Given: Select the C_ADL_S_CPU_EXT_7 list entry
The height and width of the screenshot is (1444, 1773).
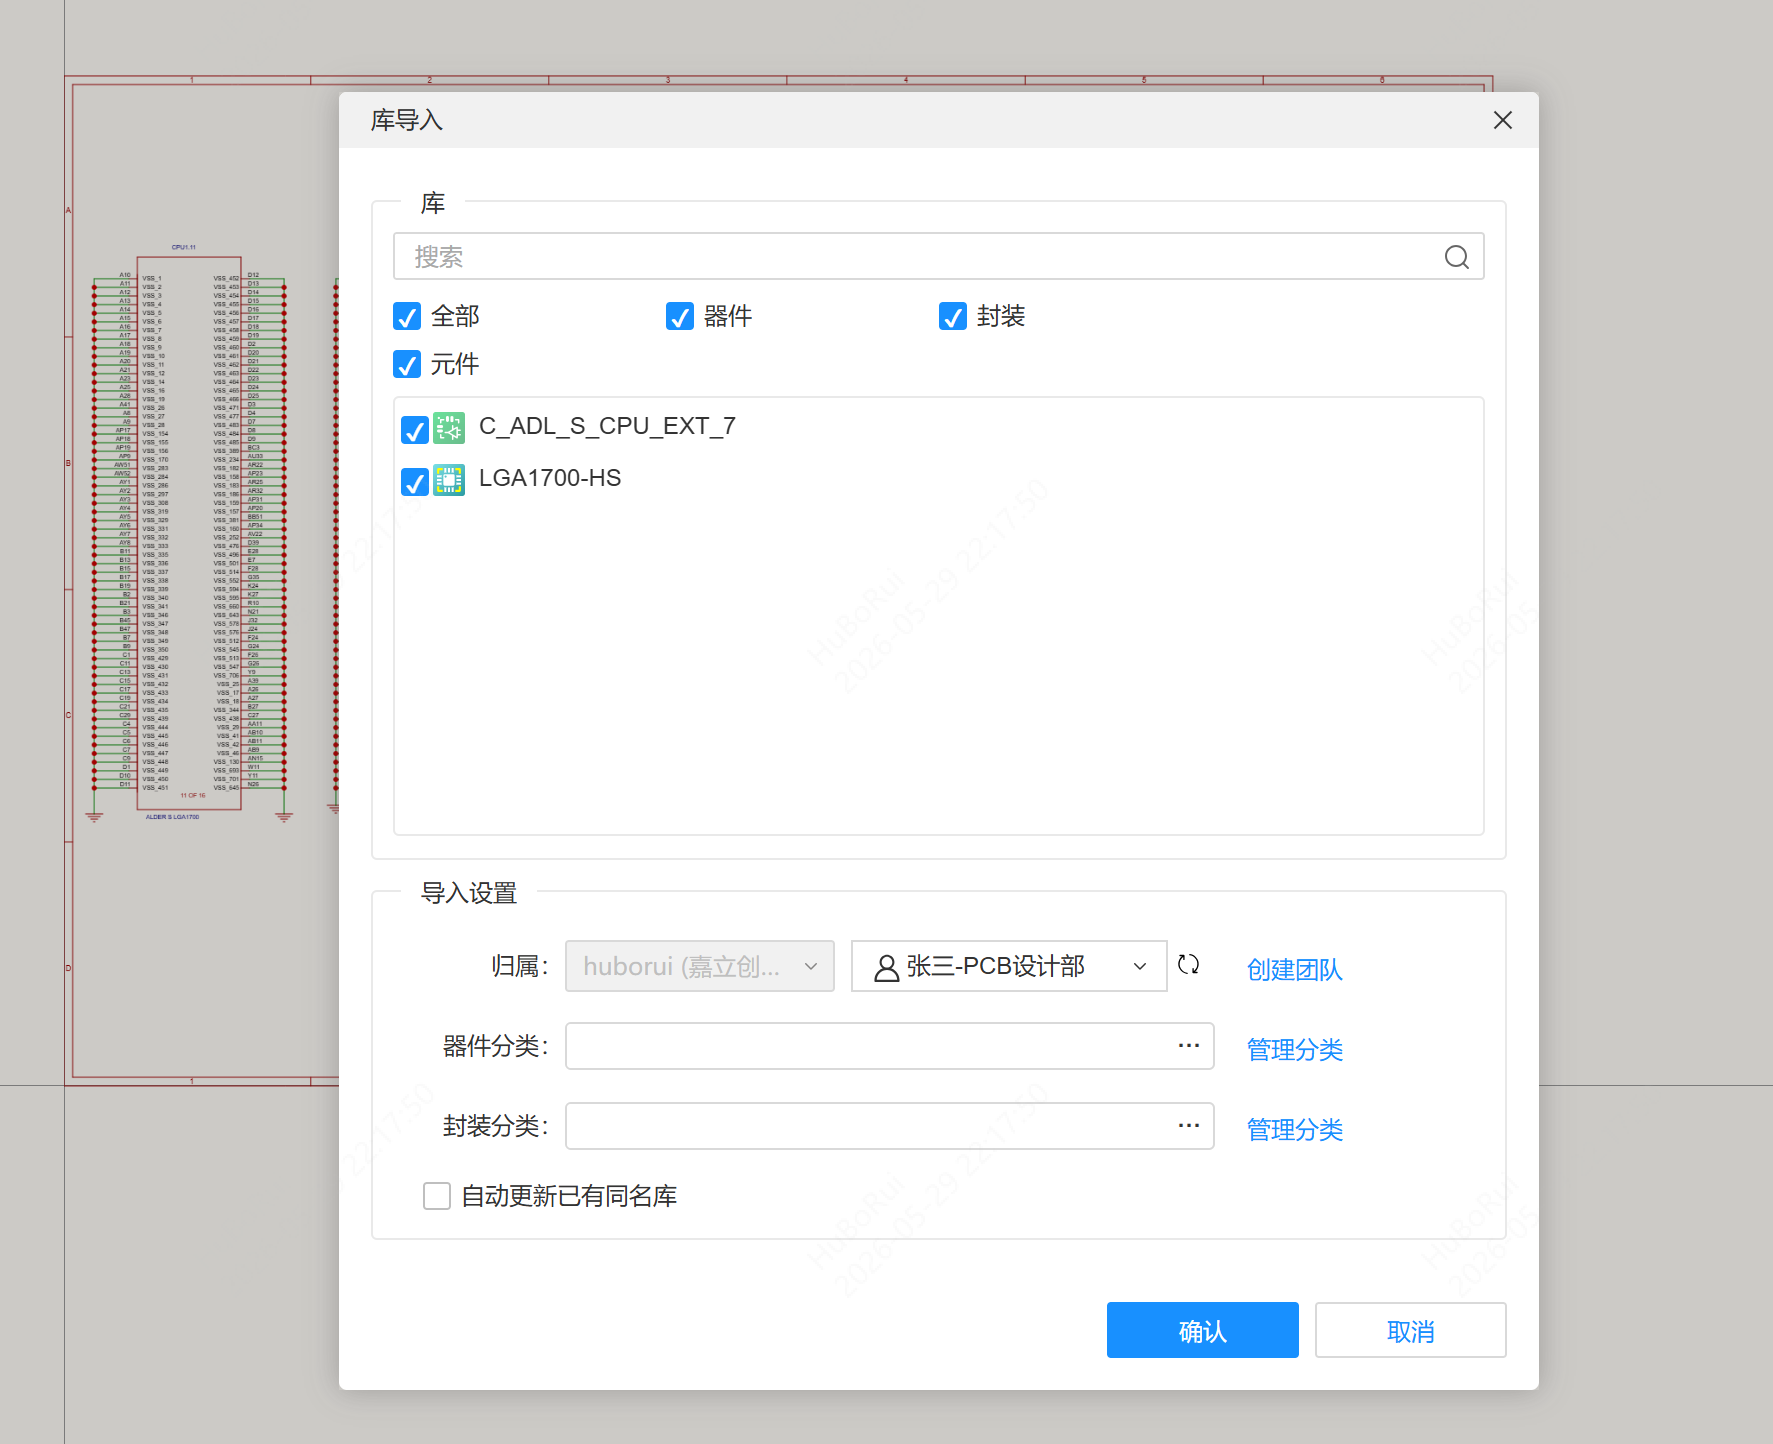Looking at the screenshot, I should point(607,427).
